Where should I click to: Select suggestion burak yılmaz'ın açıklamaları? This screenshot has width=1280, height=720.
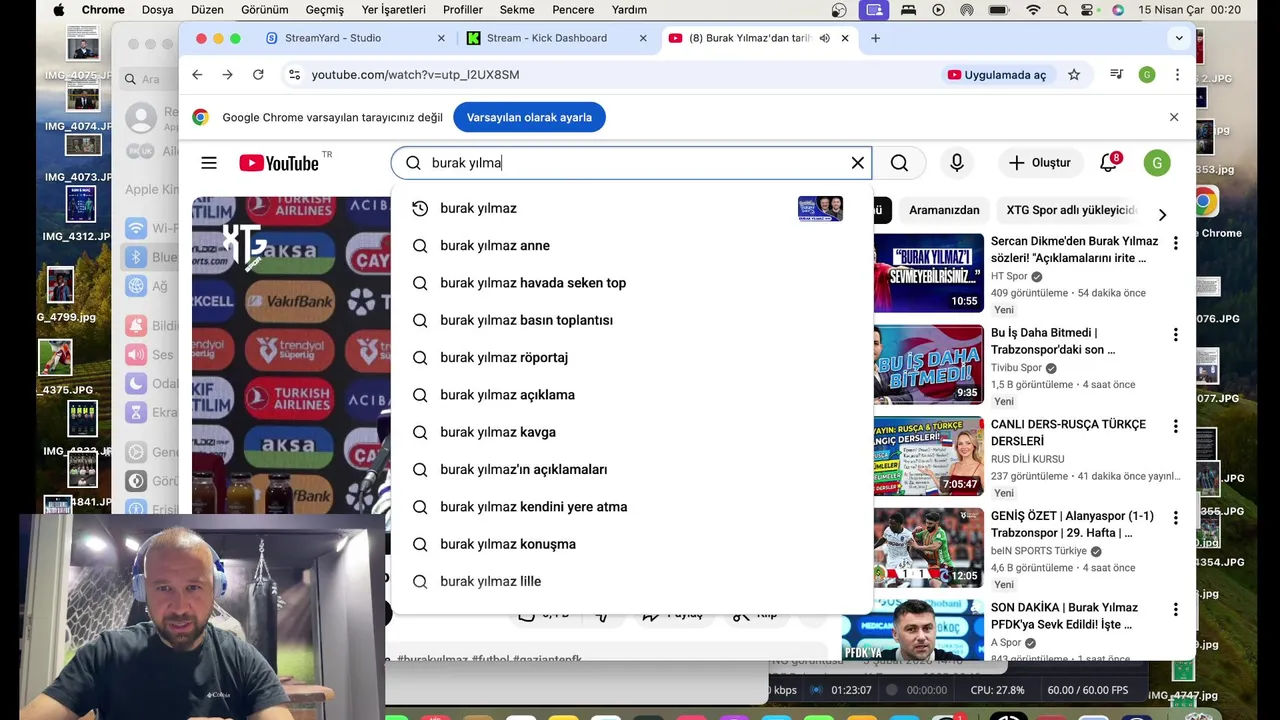[631, 470]
